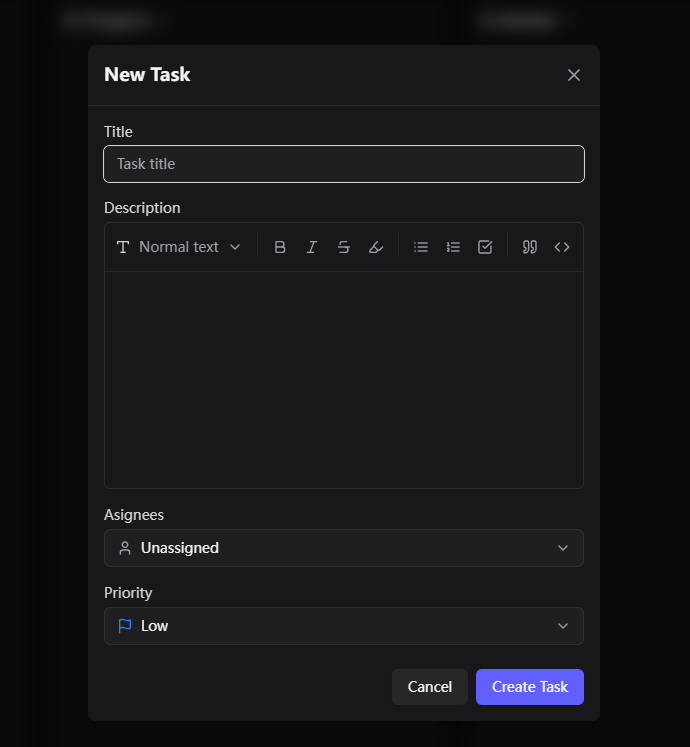Close the New Task dialog
Viewport: 690px width, 747px height.
click(574, 75)
